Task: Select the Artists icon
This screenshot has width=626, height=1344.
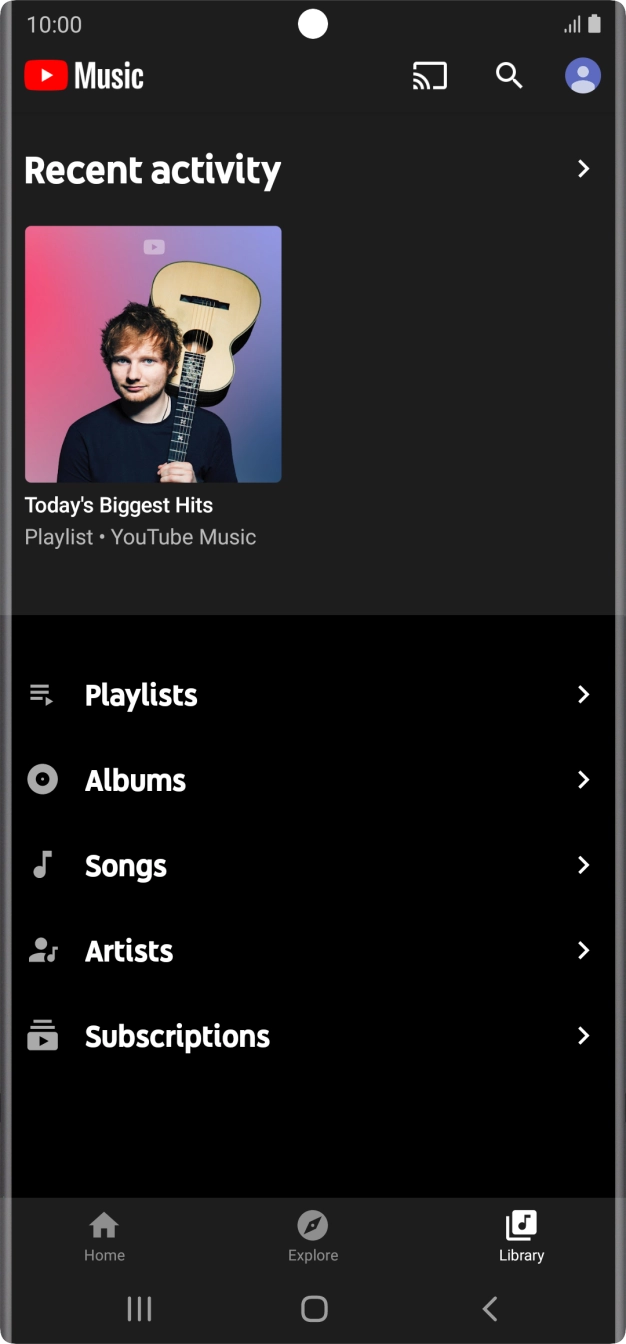Action: pyautogui.click(x=41, y=950)
